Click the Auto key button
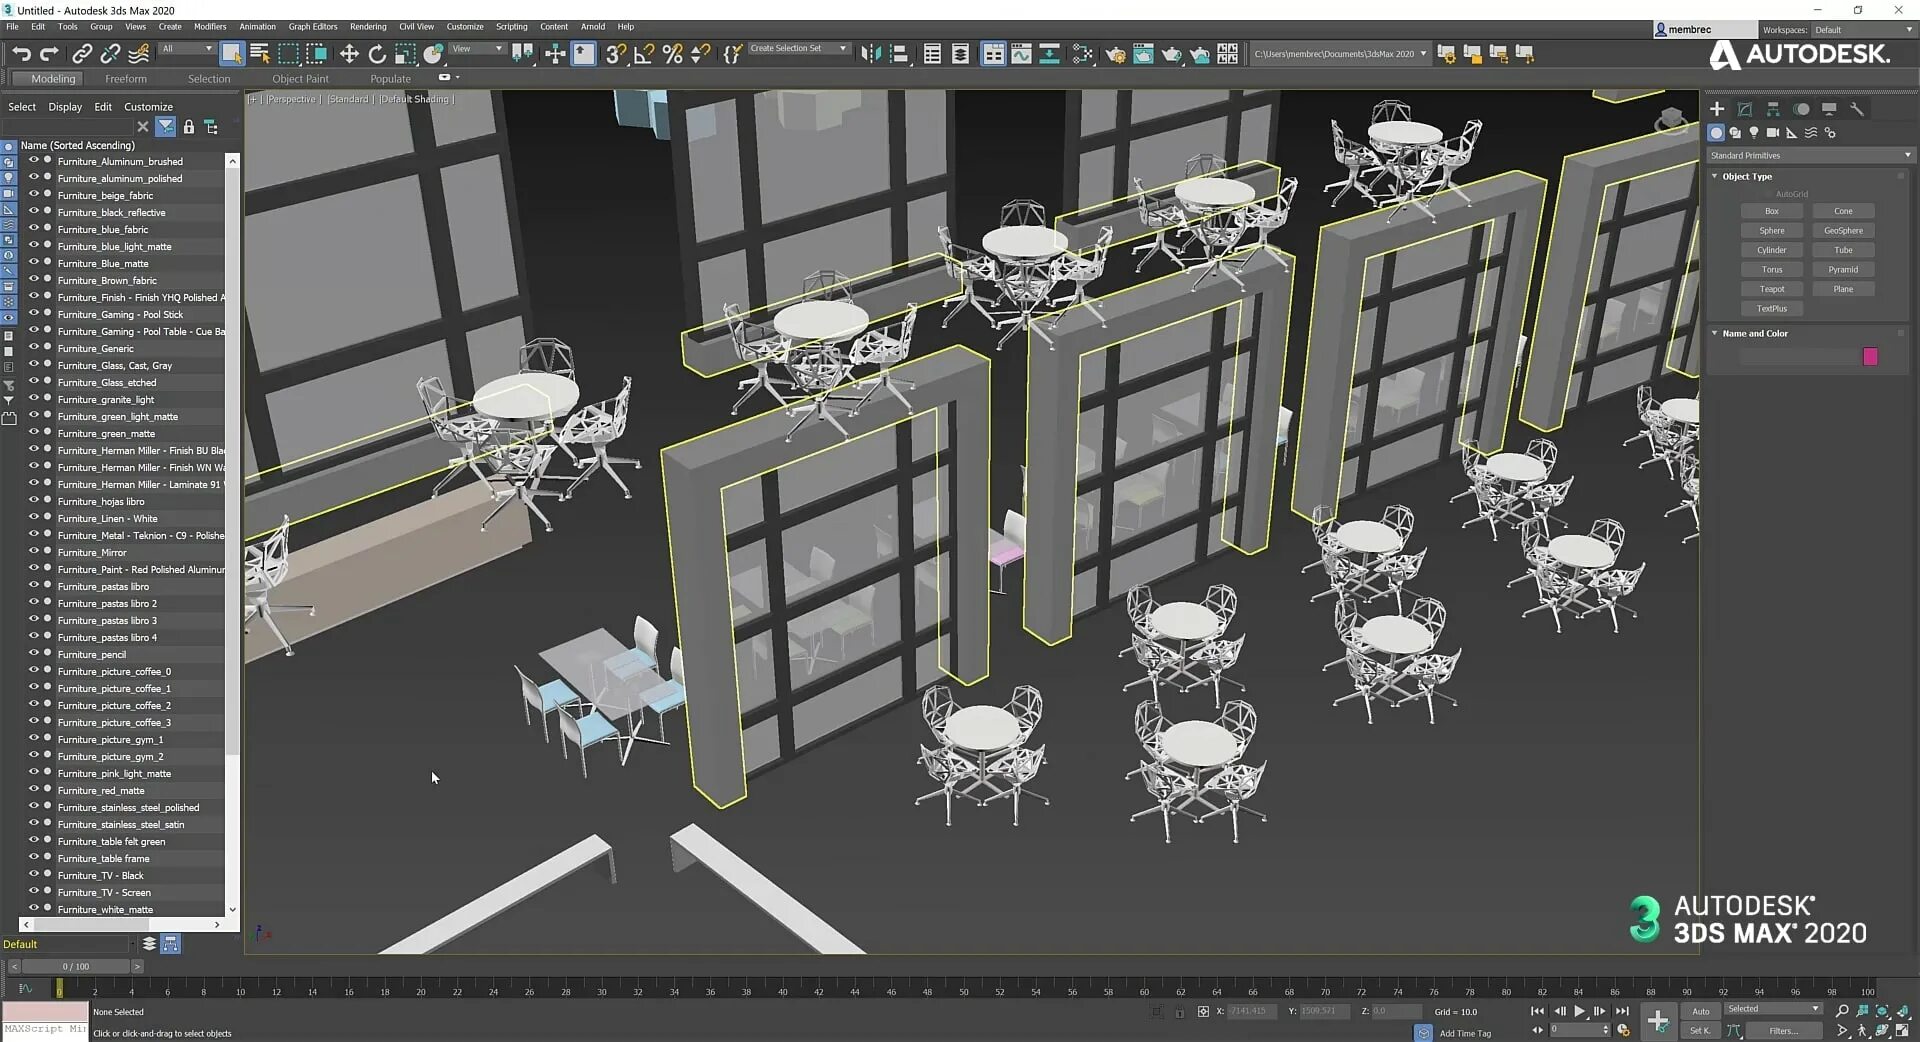1920x1042 pixels. [x=1700, y=1011]
